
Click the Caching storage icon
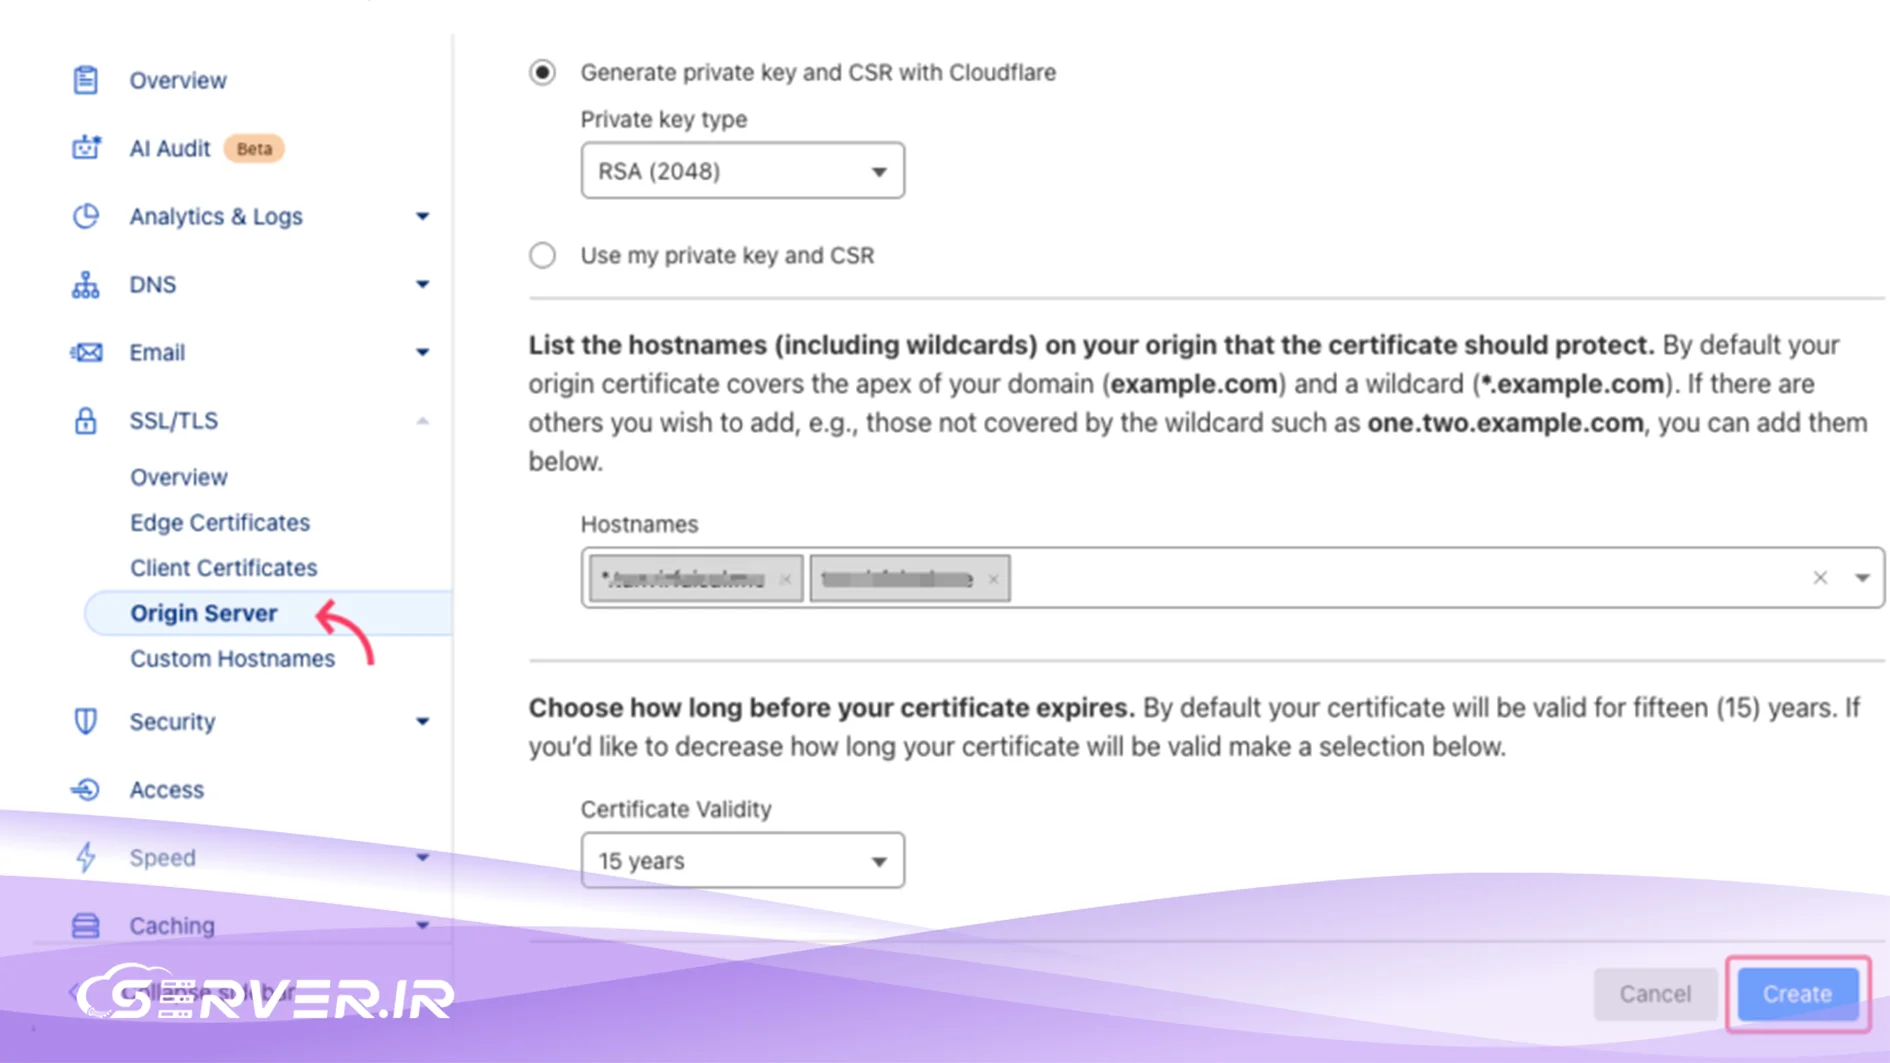tap(86, 926)
